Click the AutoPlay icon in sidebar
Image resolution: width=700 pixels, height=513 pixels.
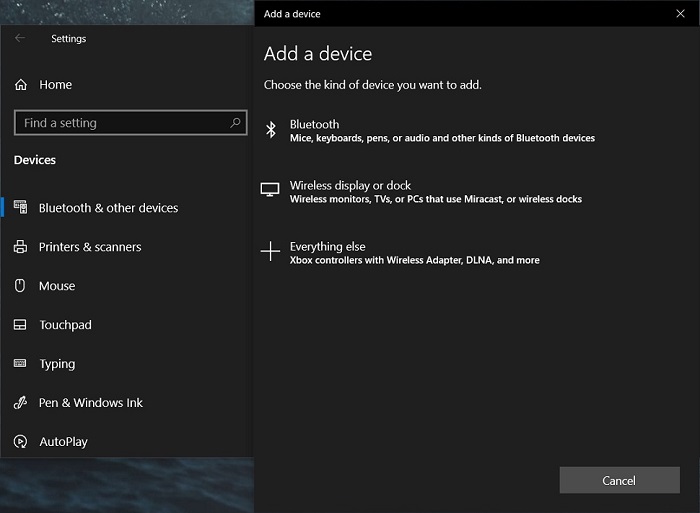tap(20, 442)
